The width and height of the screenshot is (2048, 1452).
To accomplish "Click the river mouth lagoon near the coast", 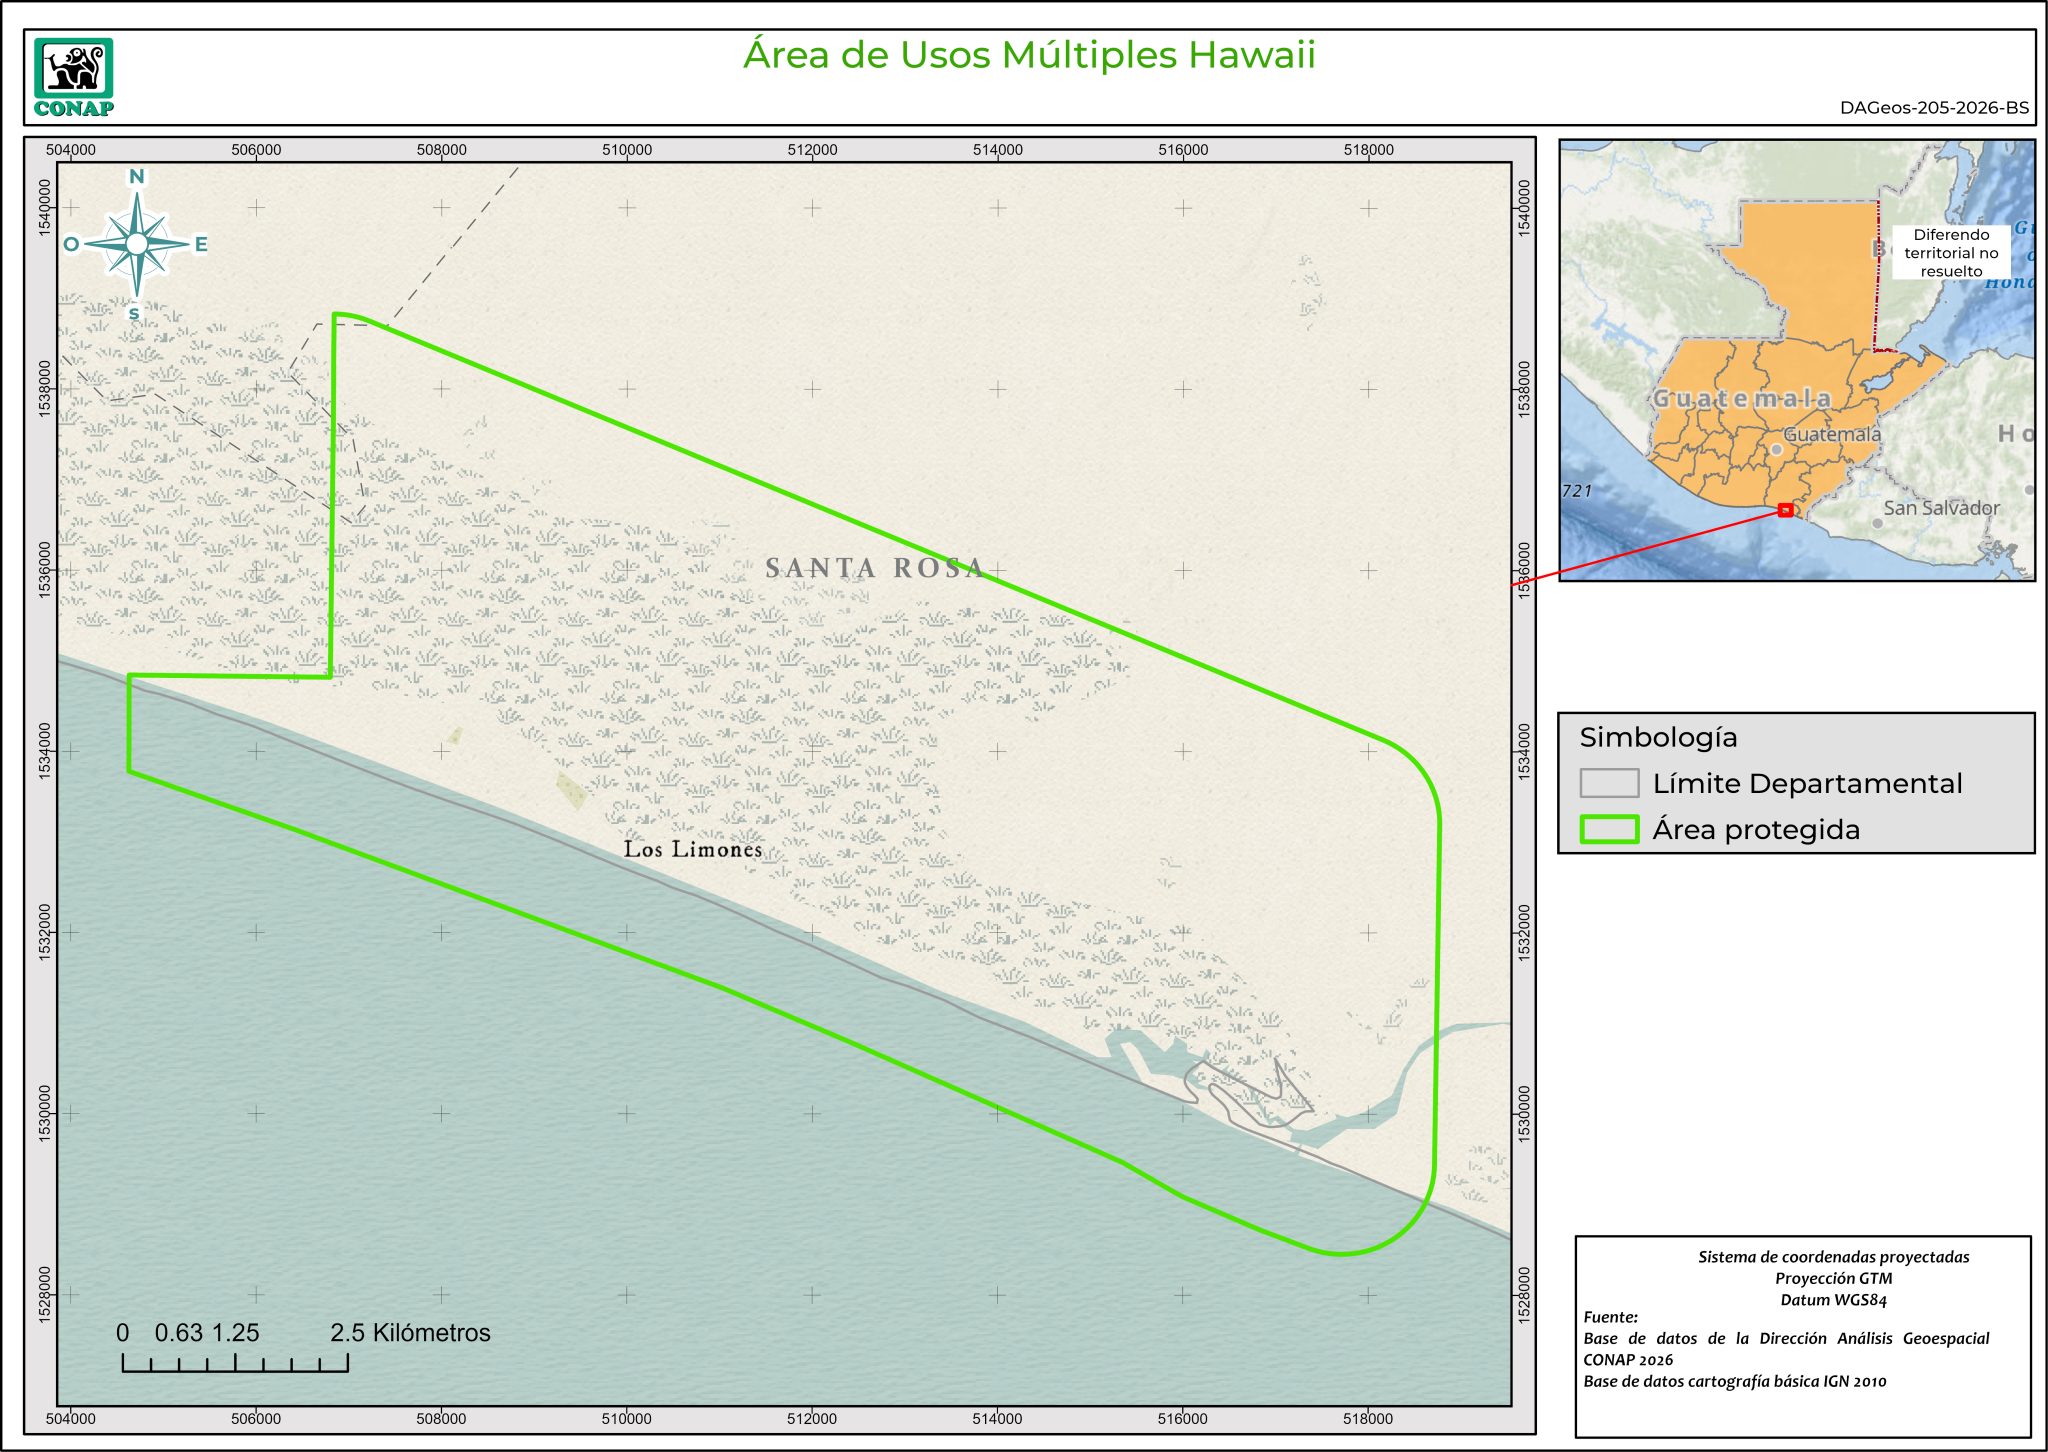I will [x=1330, y=1130].
